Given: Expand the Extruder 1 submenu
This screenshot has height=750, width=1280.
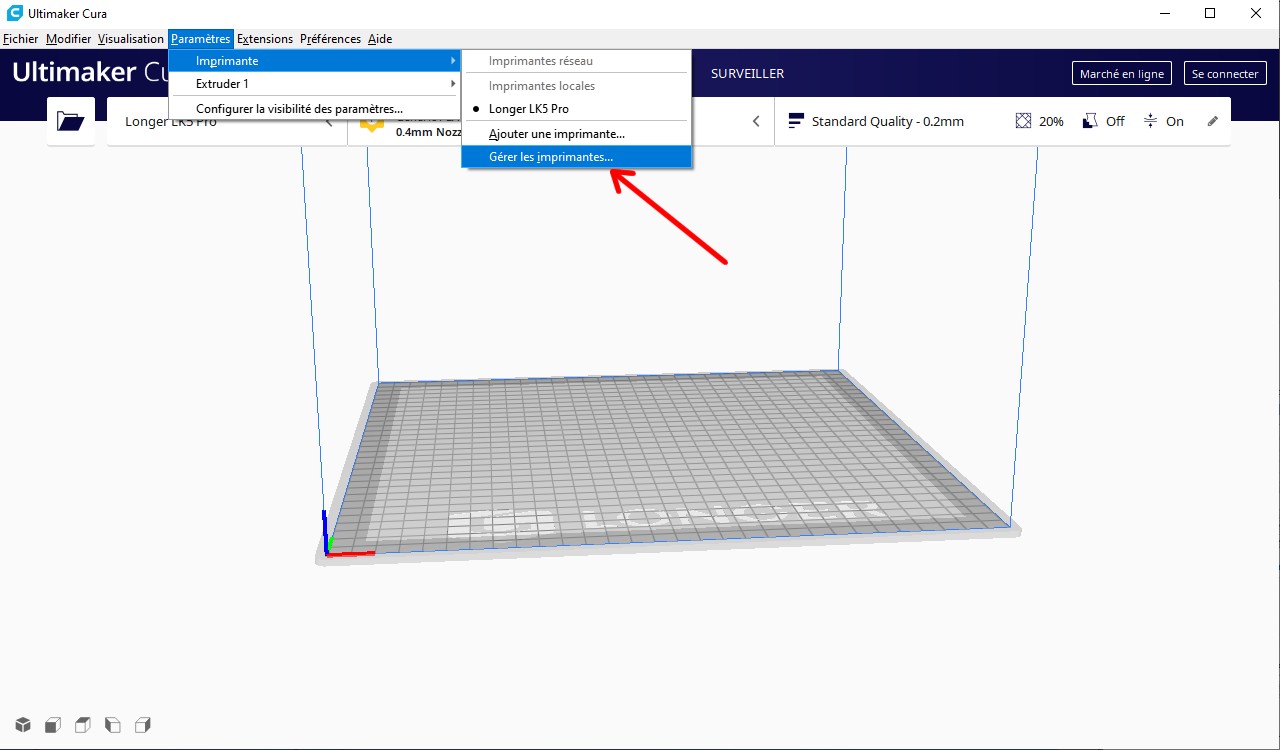Looking at the screenshot, I should point(315,84).
